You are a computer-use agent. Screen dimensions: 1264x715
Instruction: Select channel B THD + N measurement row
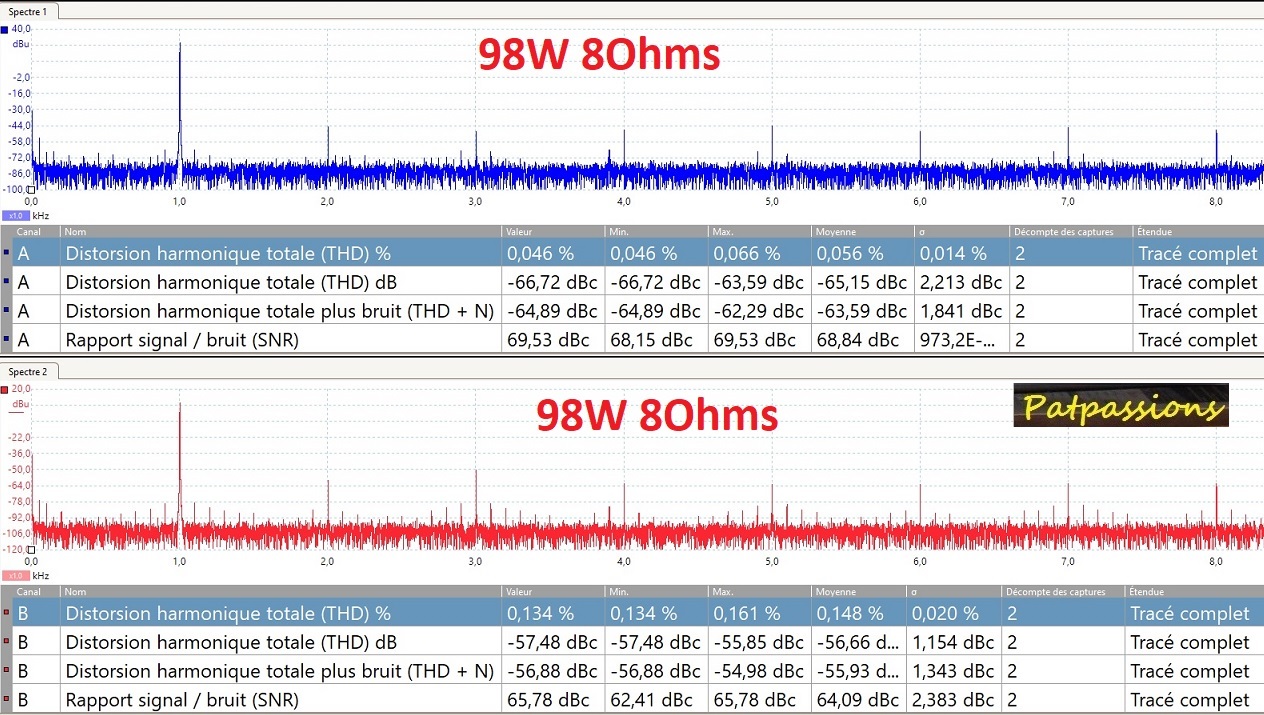pyautogui.click(x=280, y=671)
